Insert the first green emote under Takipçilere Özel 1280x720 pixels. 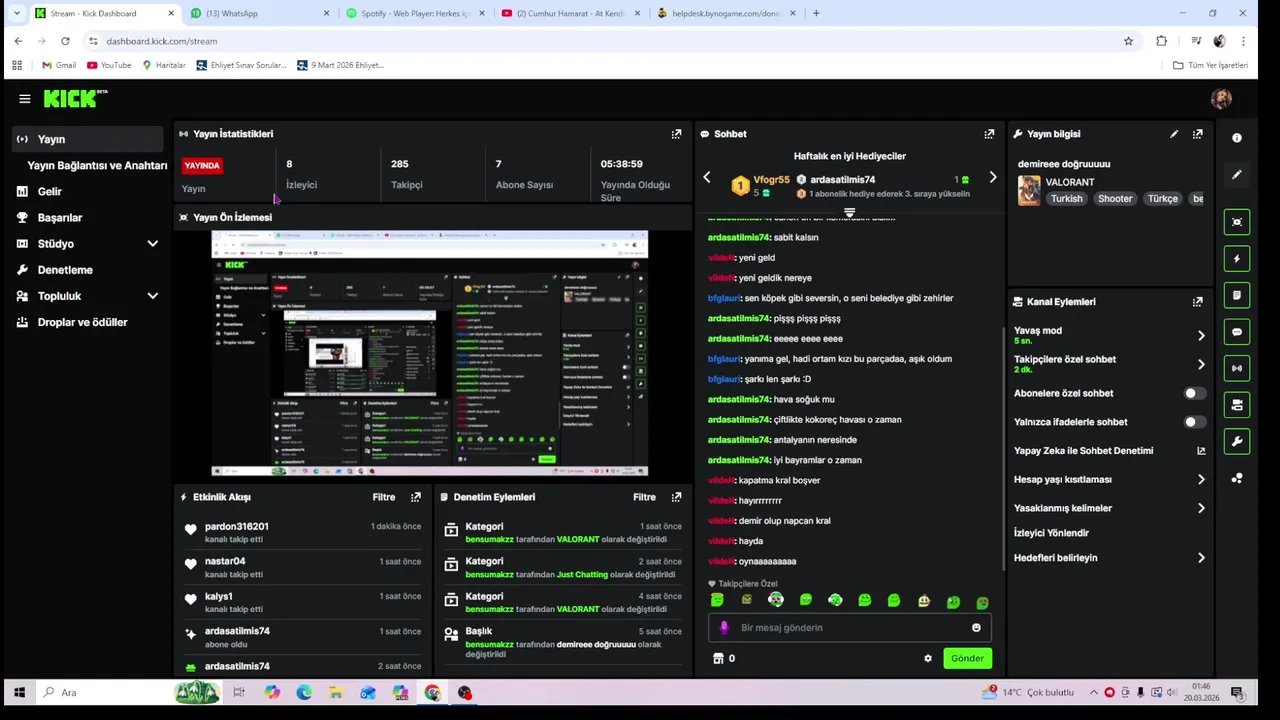[717, 600]
